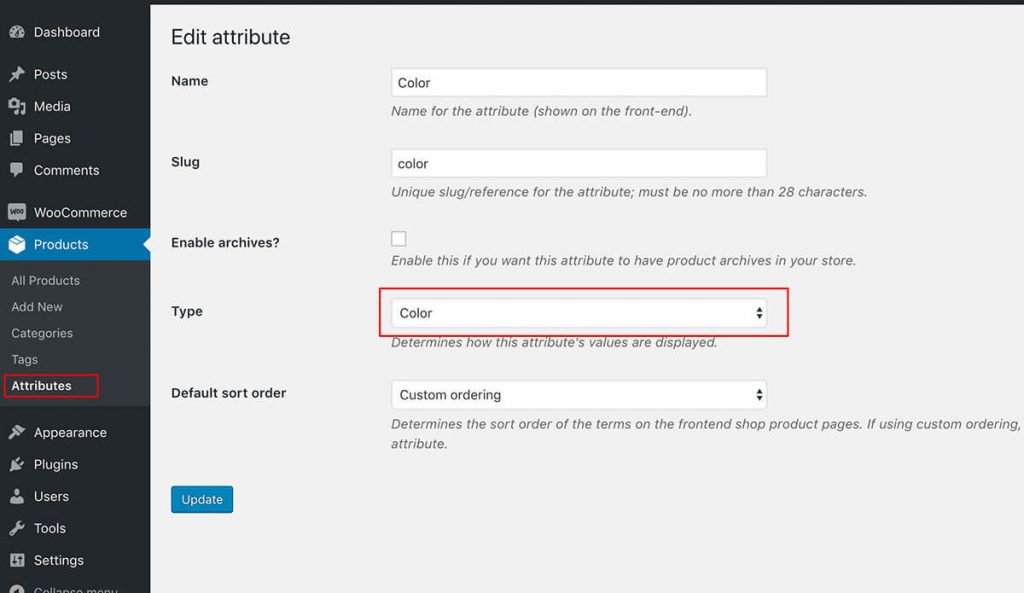
Task: Click the Media icon in sidebar
Action: (17, 106)
